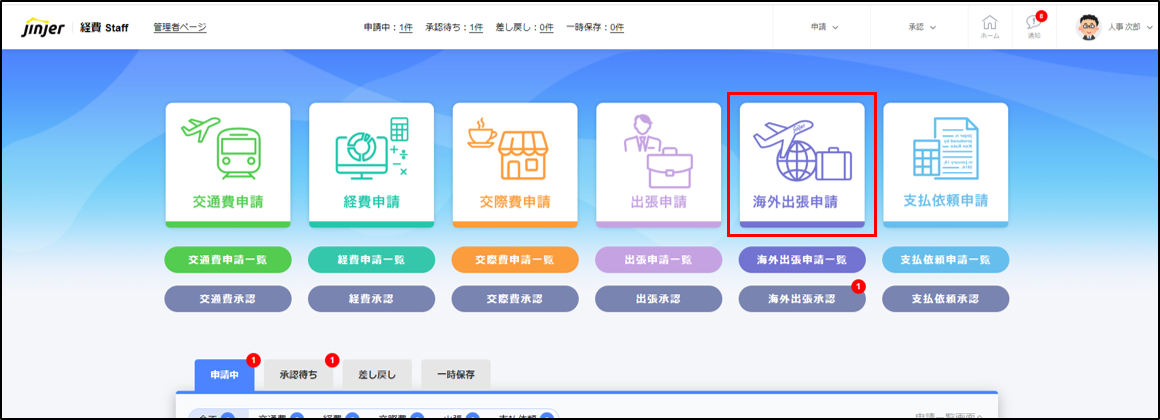Viewport: 1160px width, 420px height.
Task: Click the jinjer logo
Action: (x=44, y=27)
